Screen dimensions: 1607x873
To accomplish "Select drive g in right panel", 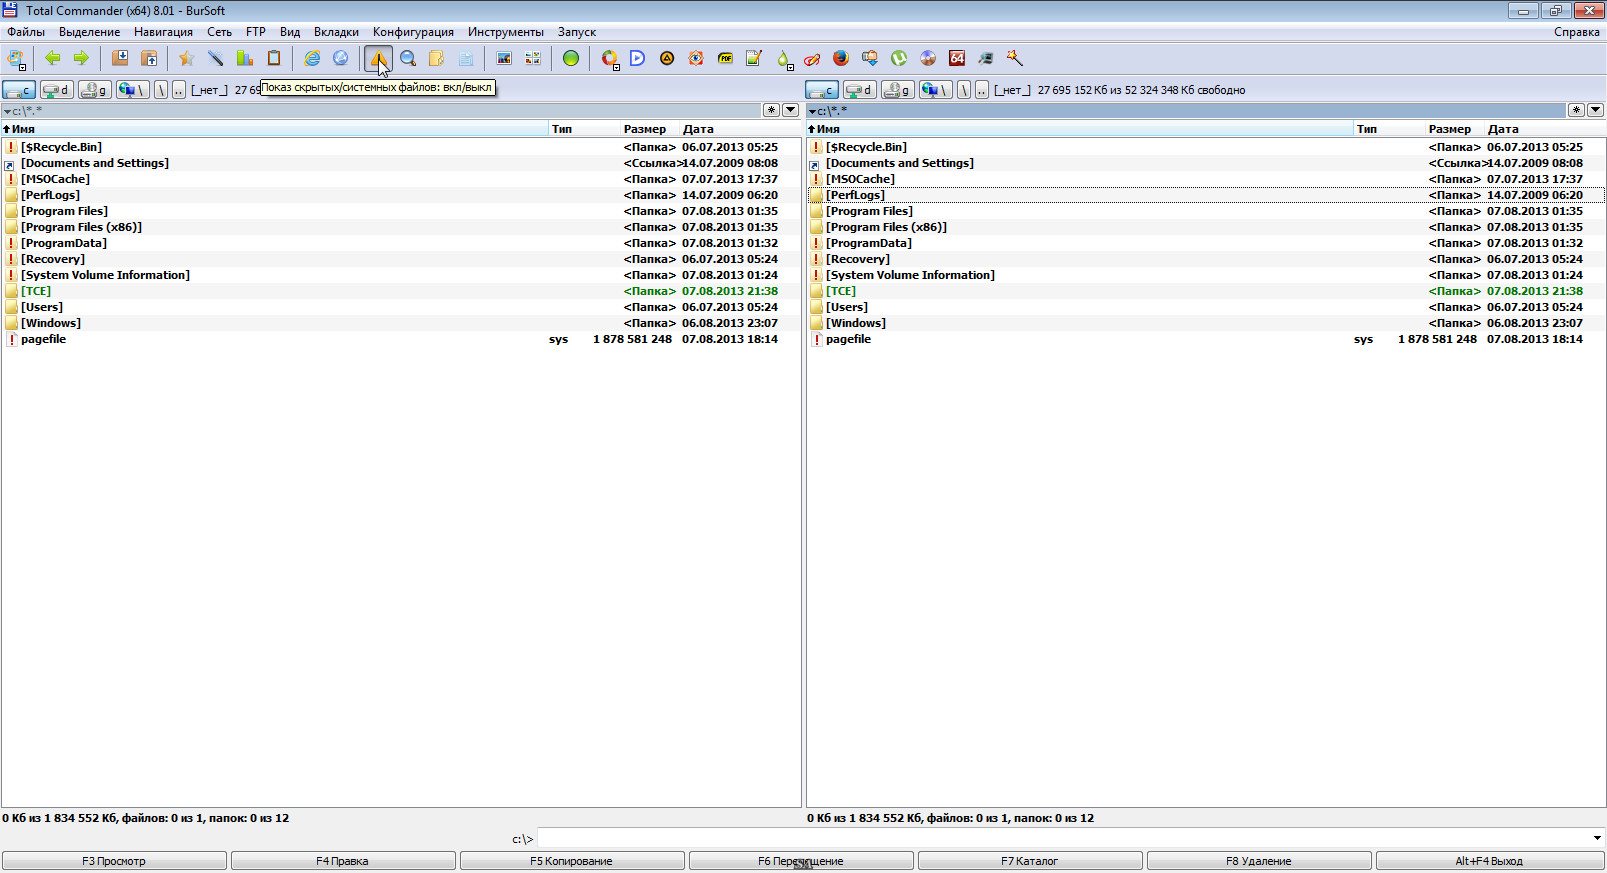I will [898, 90].
